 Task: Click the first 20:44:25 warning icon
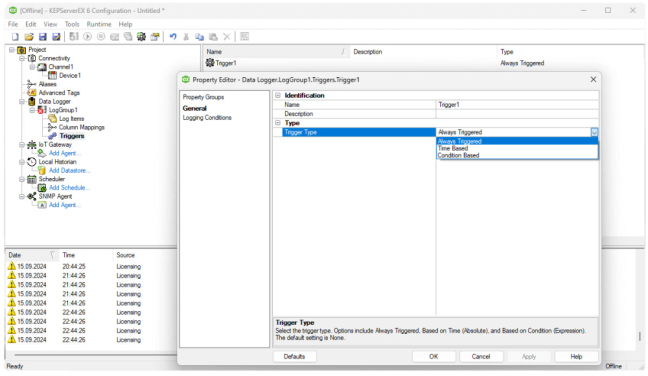[x=12, y=266]
